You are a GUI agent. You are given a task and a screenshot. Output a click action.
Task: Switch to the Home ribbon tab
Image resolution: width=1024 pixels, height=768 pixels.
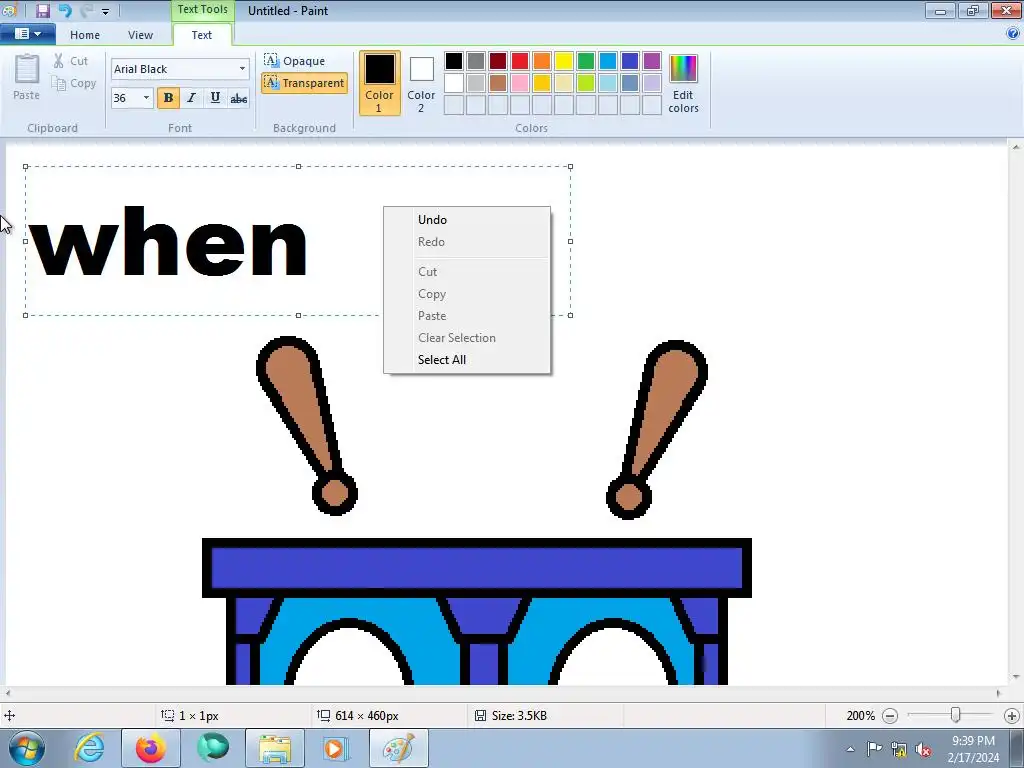(x=85, y=35)
